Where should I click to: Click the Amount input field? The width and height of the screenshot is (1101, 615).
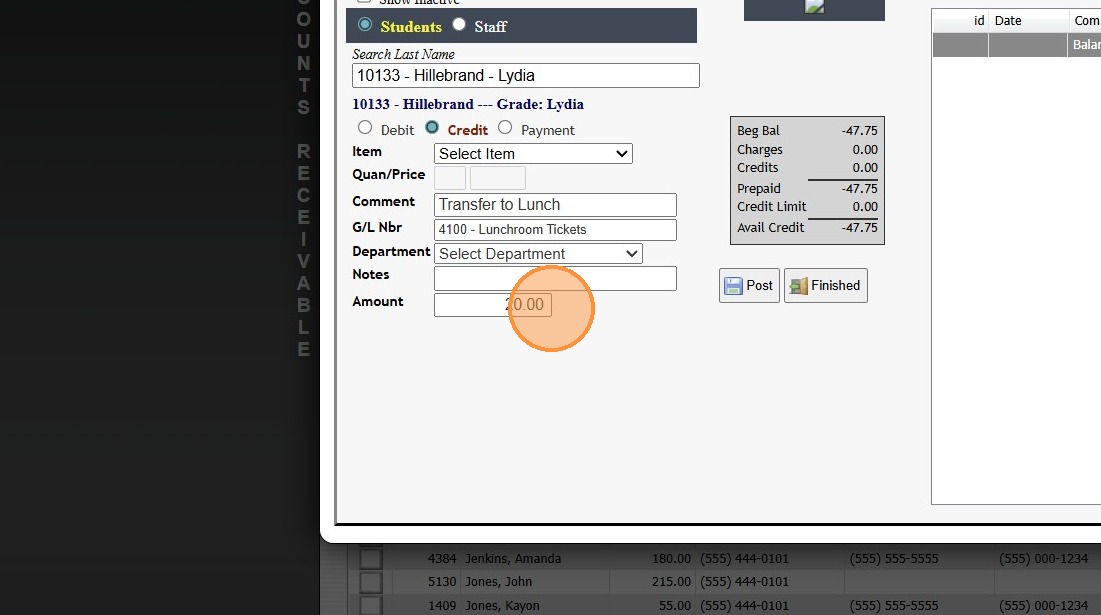coord(492,305)
